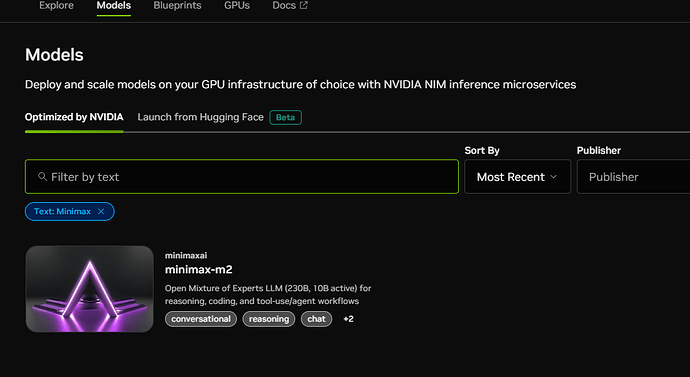Click the minimax-m2 description text
The width and height of the screenshot is (690, 377).
(x=268, y=295)
